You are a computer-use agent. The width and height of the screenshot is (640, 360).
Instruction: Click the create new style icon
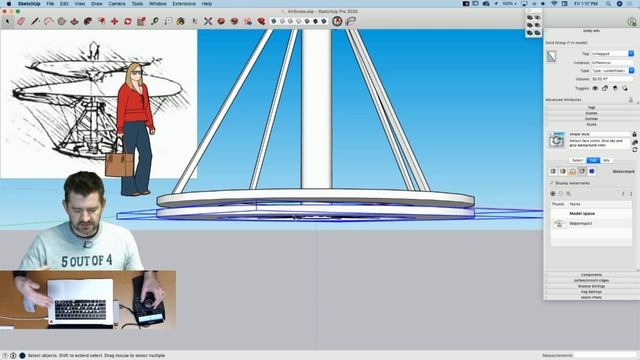coord(635,142)
